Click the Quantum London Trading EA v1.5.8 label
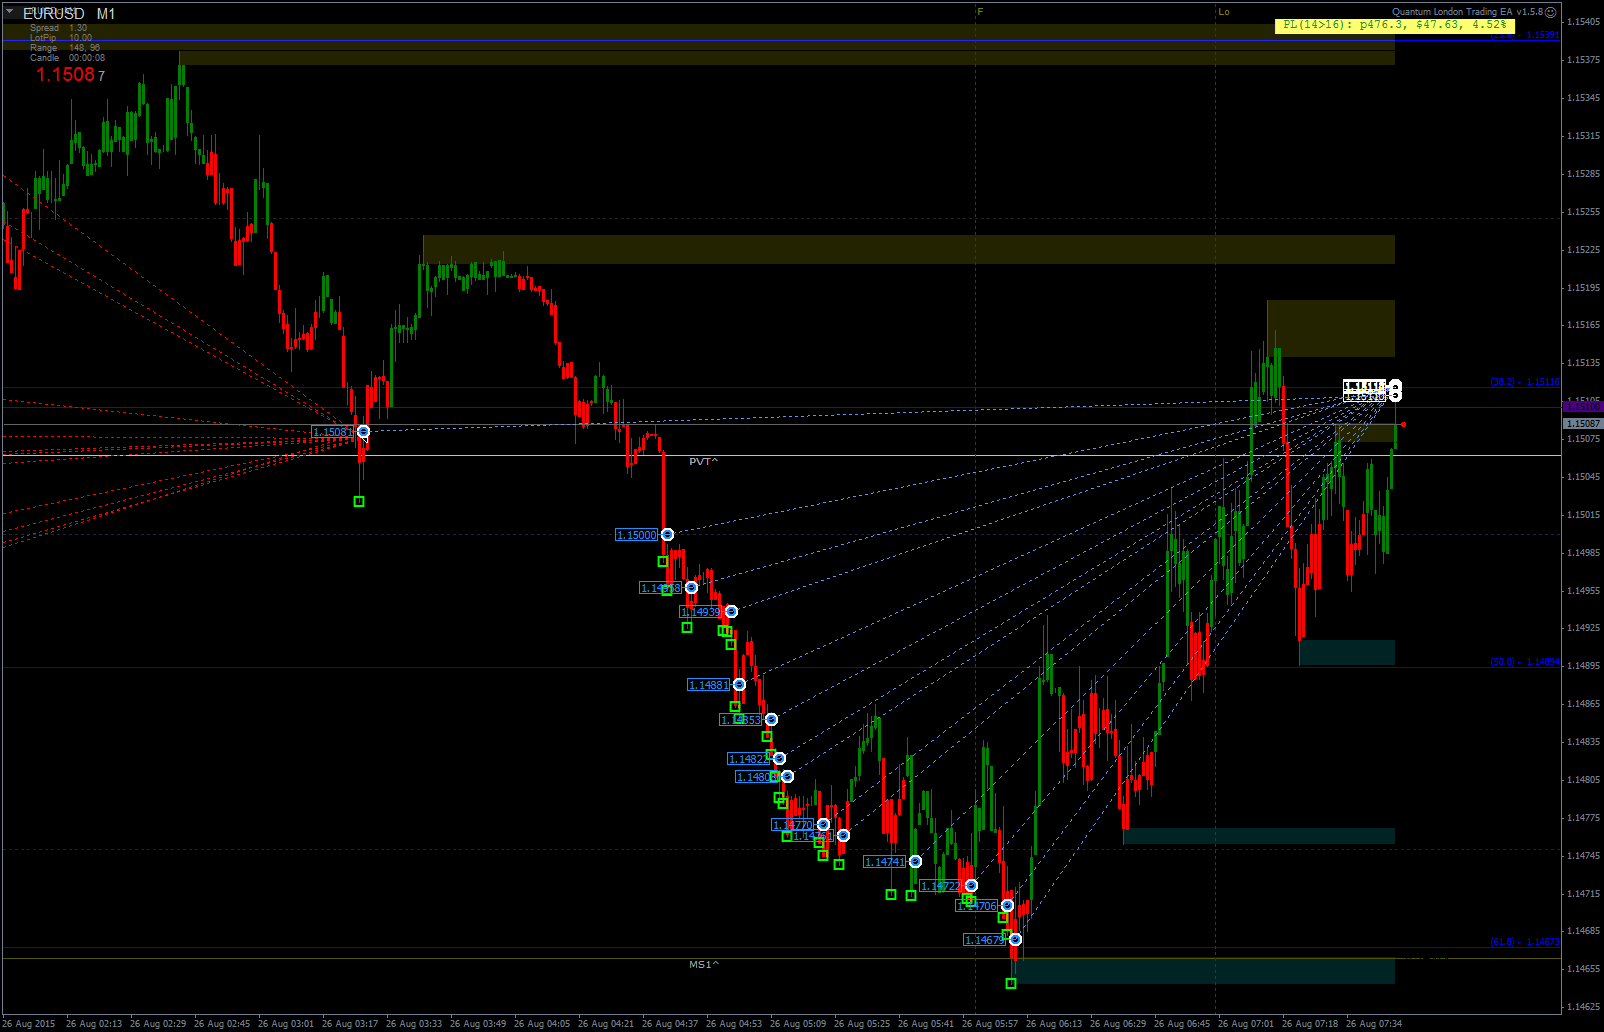Screen dimensions: 1604x1032 click(1467, 12)
